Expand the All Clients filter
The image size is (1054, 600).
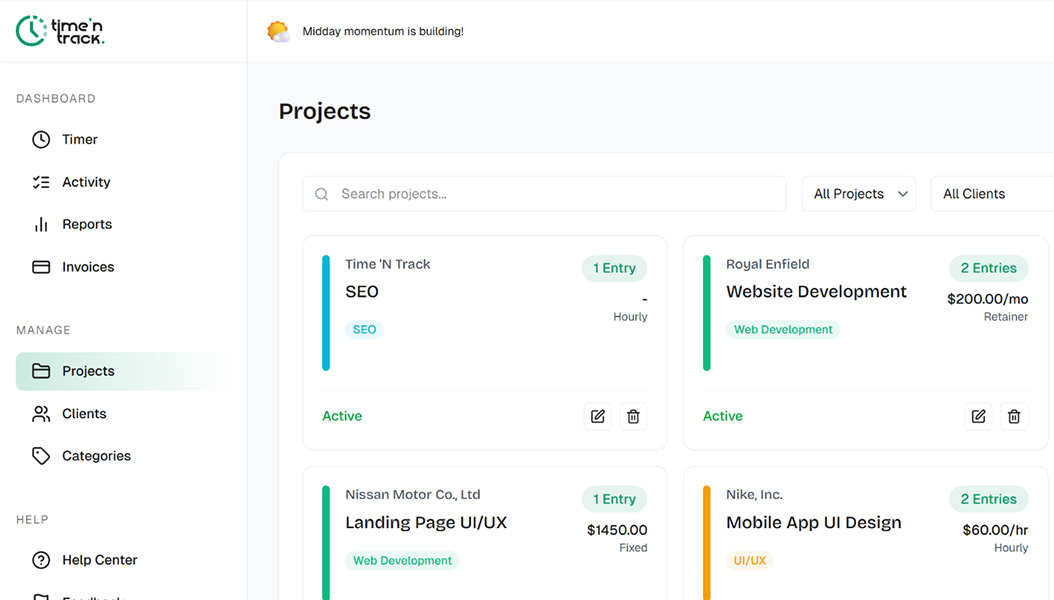pyautogui.click(x=990, y=194)
